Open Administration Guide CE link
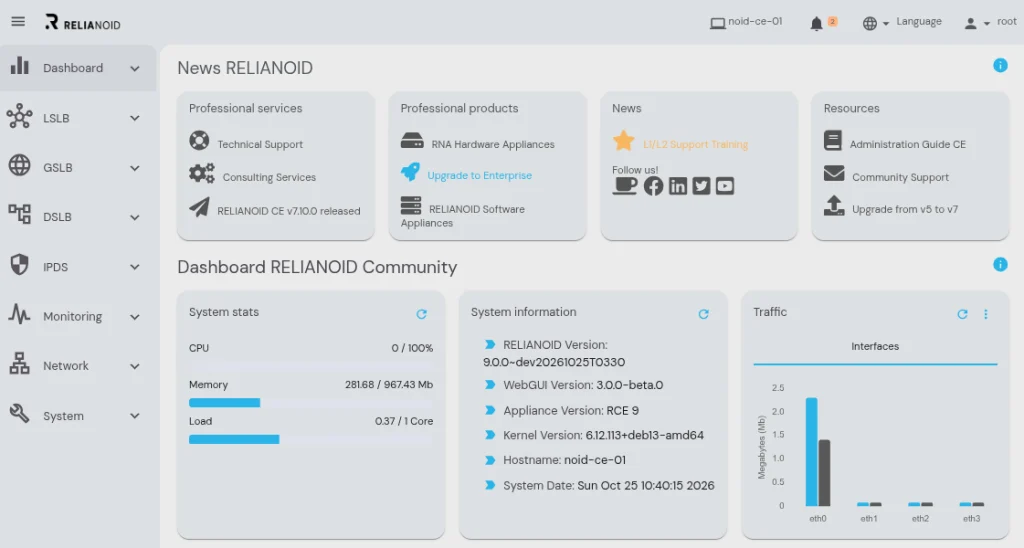 (x=907, y=144)
